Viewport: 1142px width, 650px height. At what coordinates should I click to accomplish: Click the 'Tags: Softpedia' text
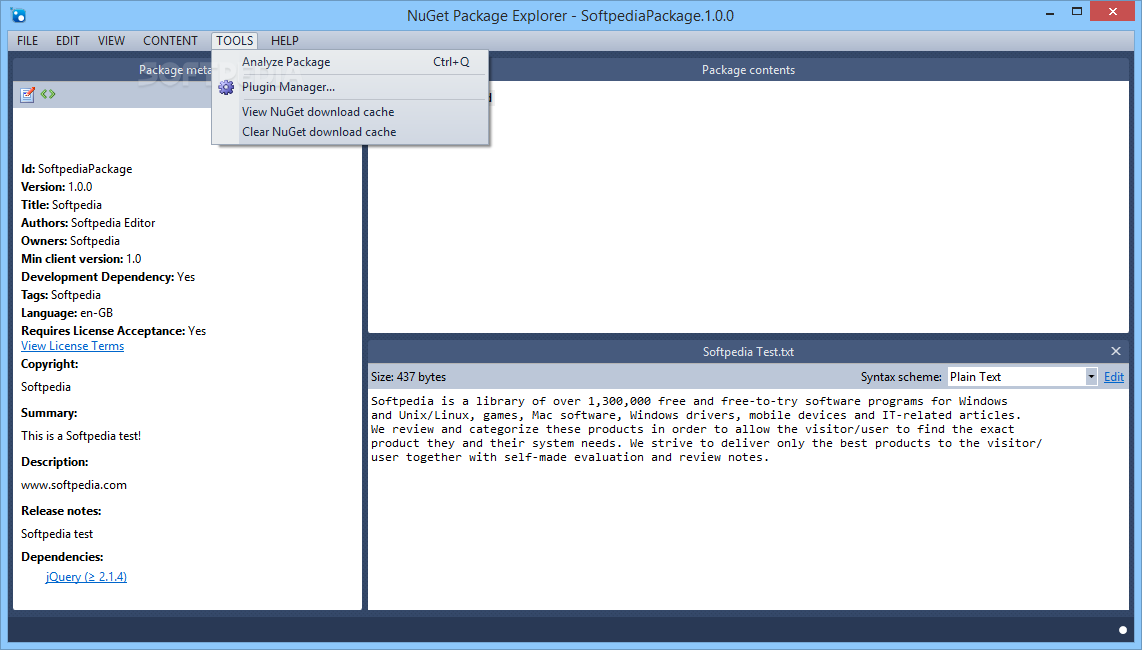[60, 294]
